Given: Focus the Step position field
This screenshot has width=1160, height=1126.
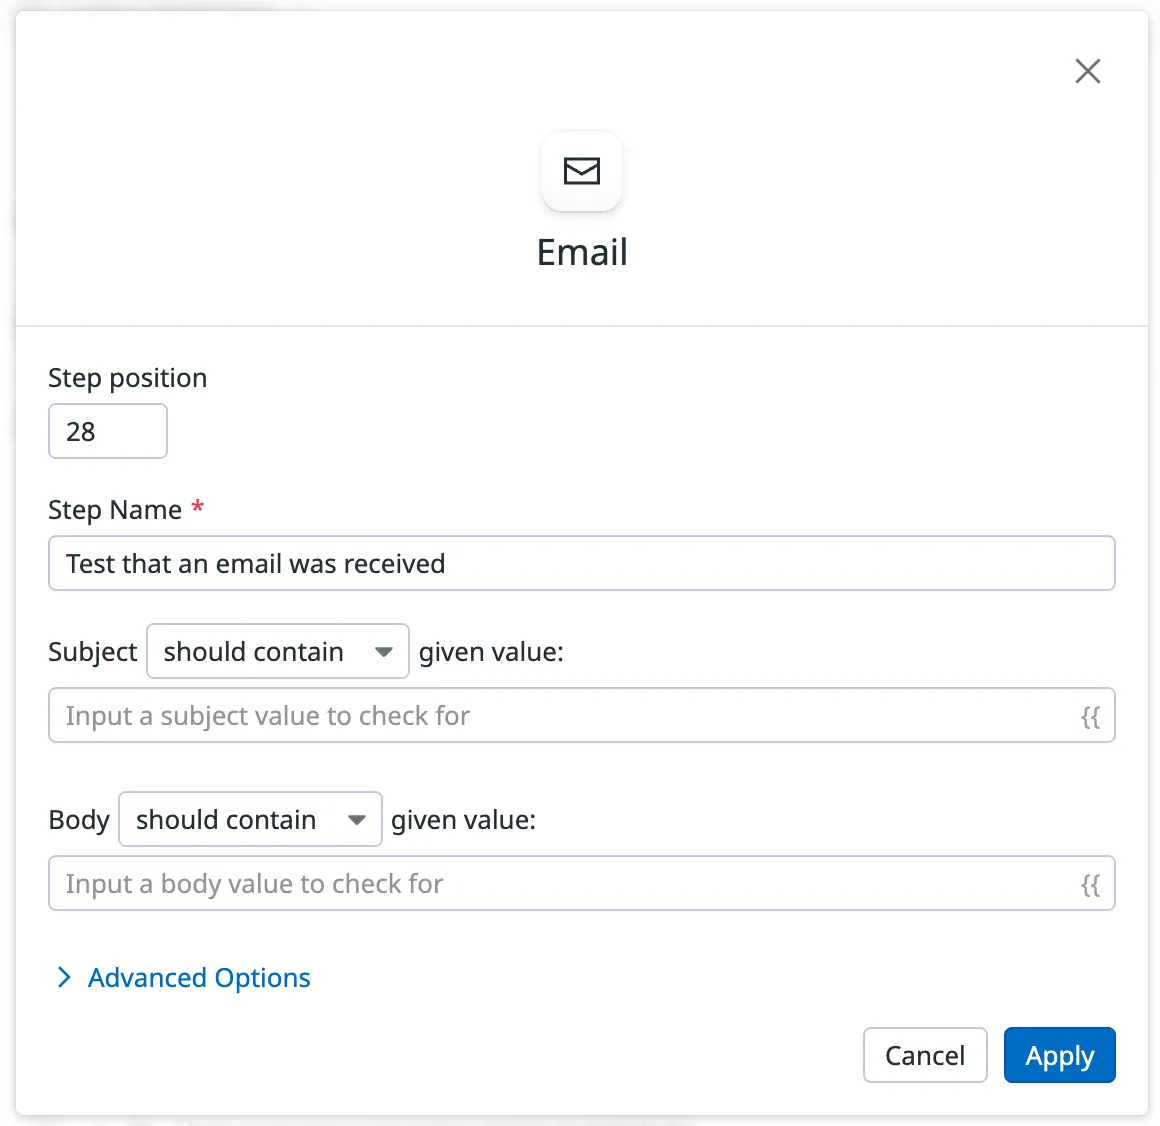Looking at the screenshot, I should tap(107, 431).
